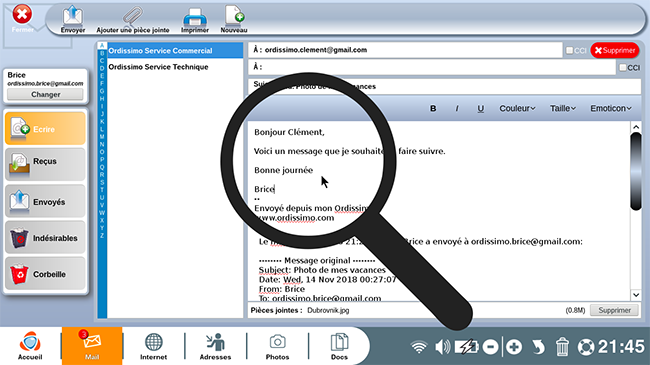This screenshot has height=365, width=650.
Task: Click the message body scrollbar thumb
Action: point(636,171)
